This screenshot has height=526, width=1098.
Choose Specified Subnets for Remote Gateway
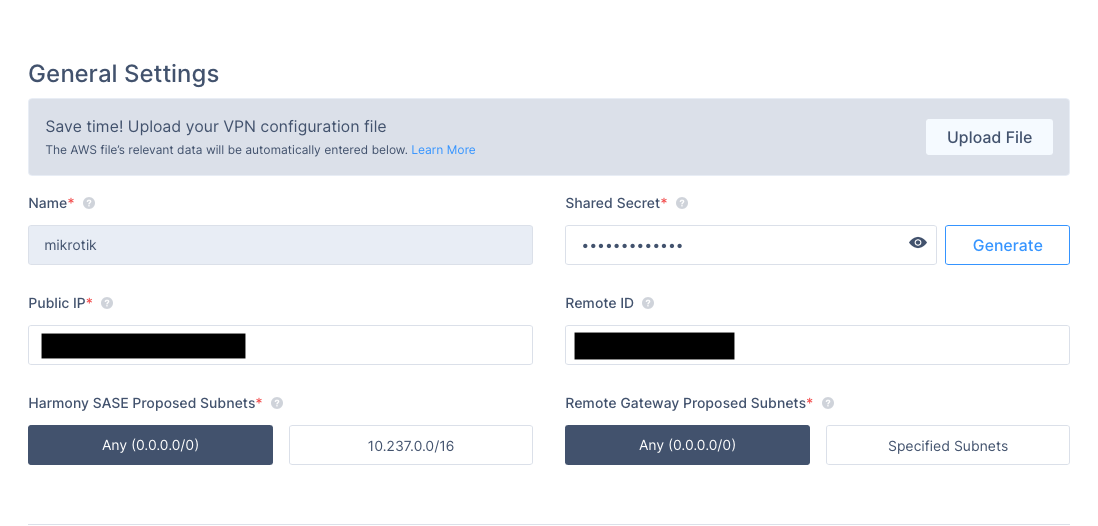click(947, 445)
